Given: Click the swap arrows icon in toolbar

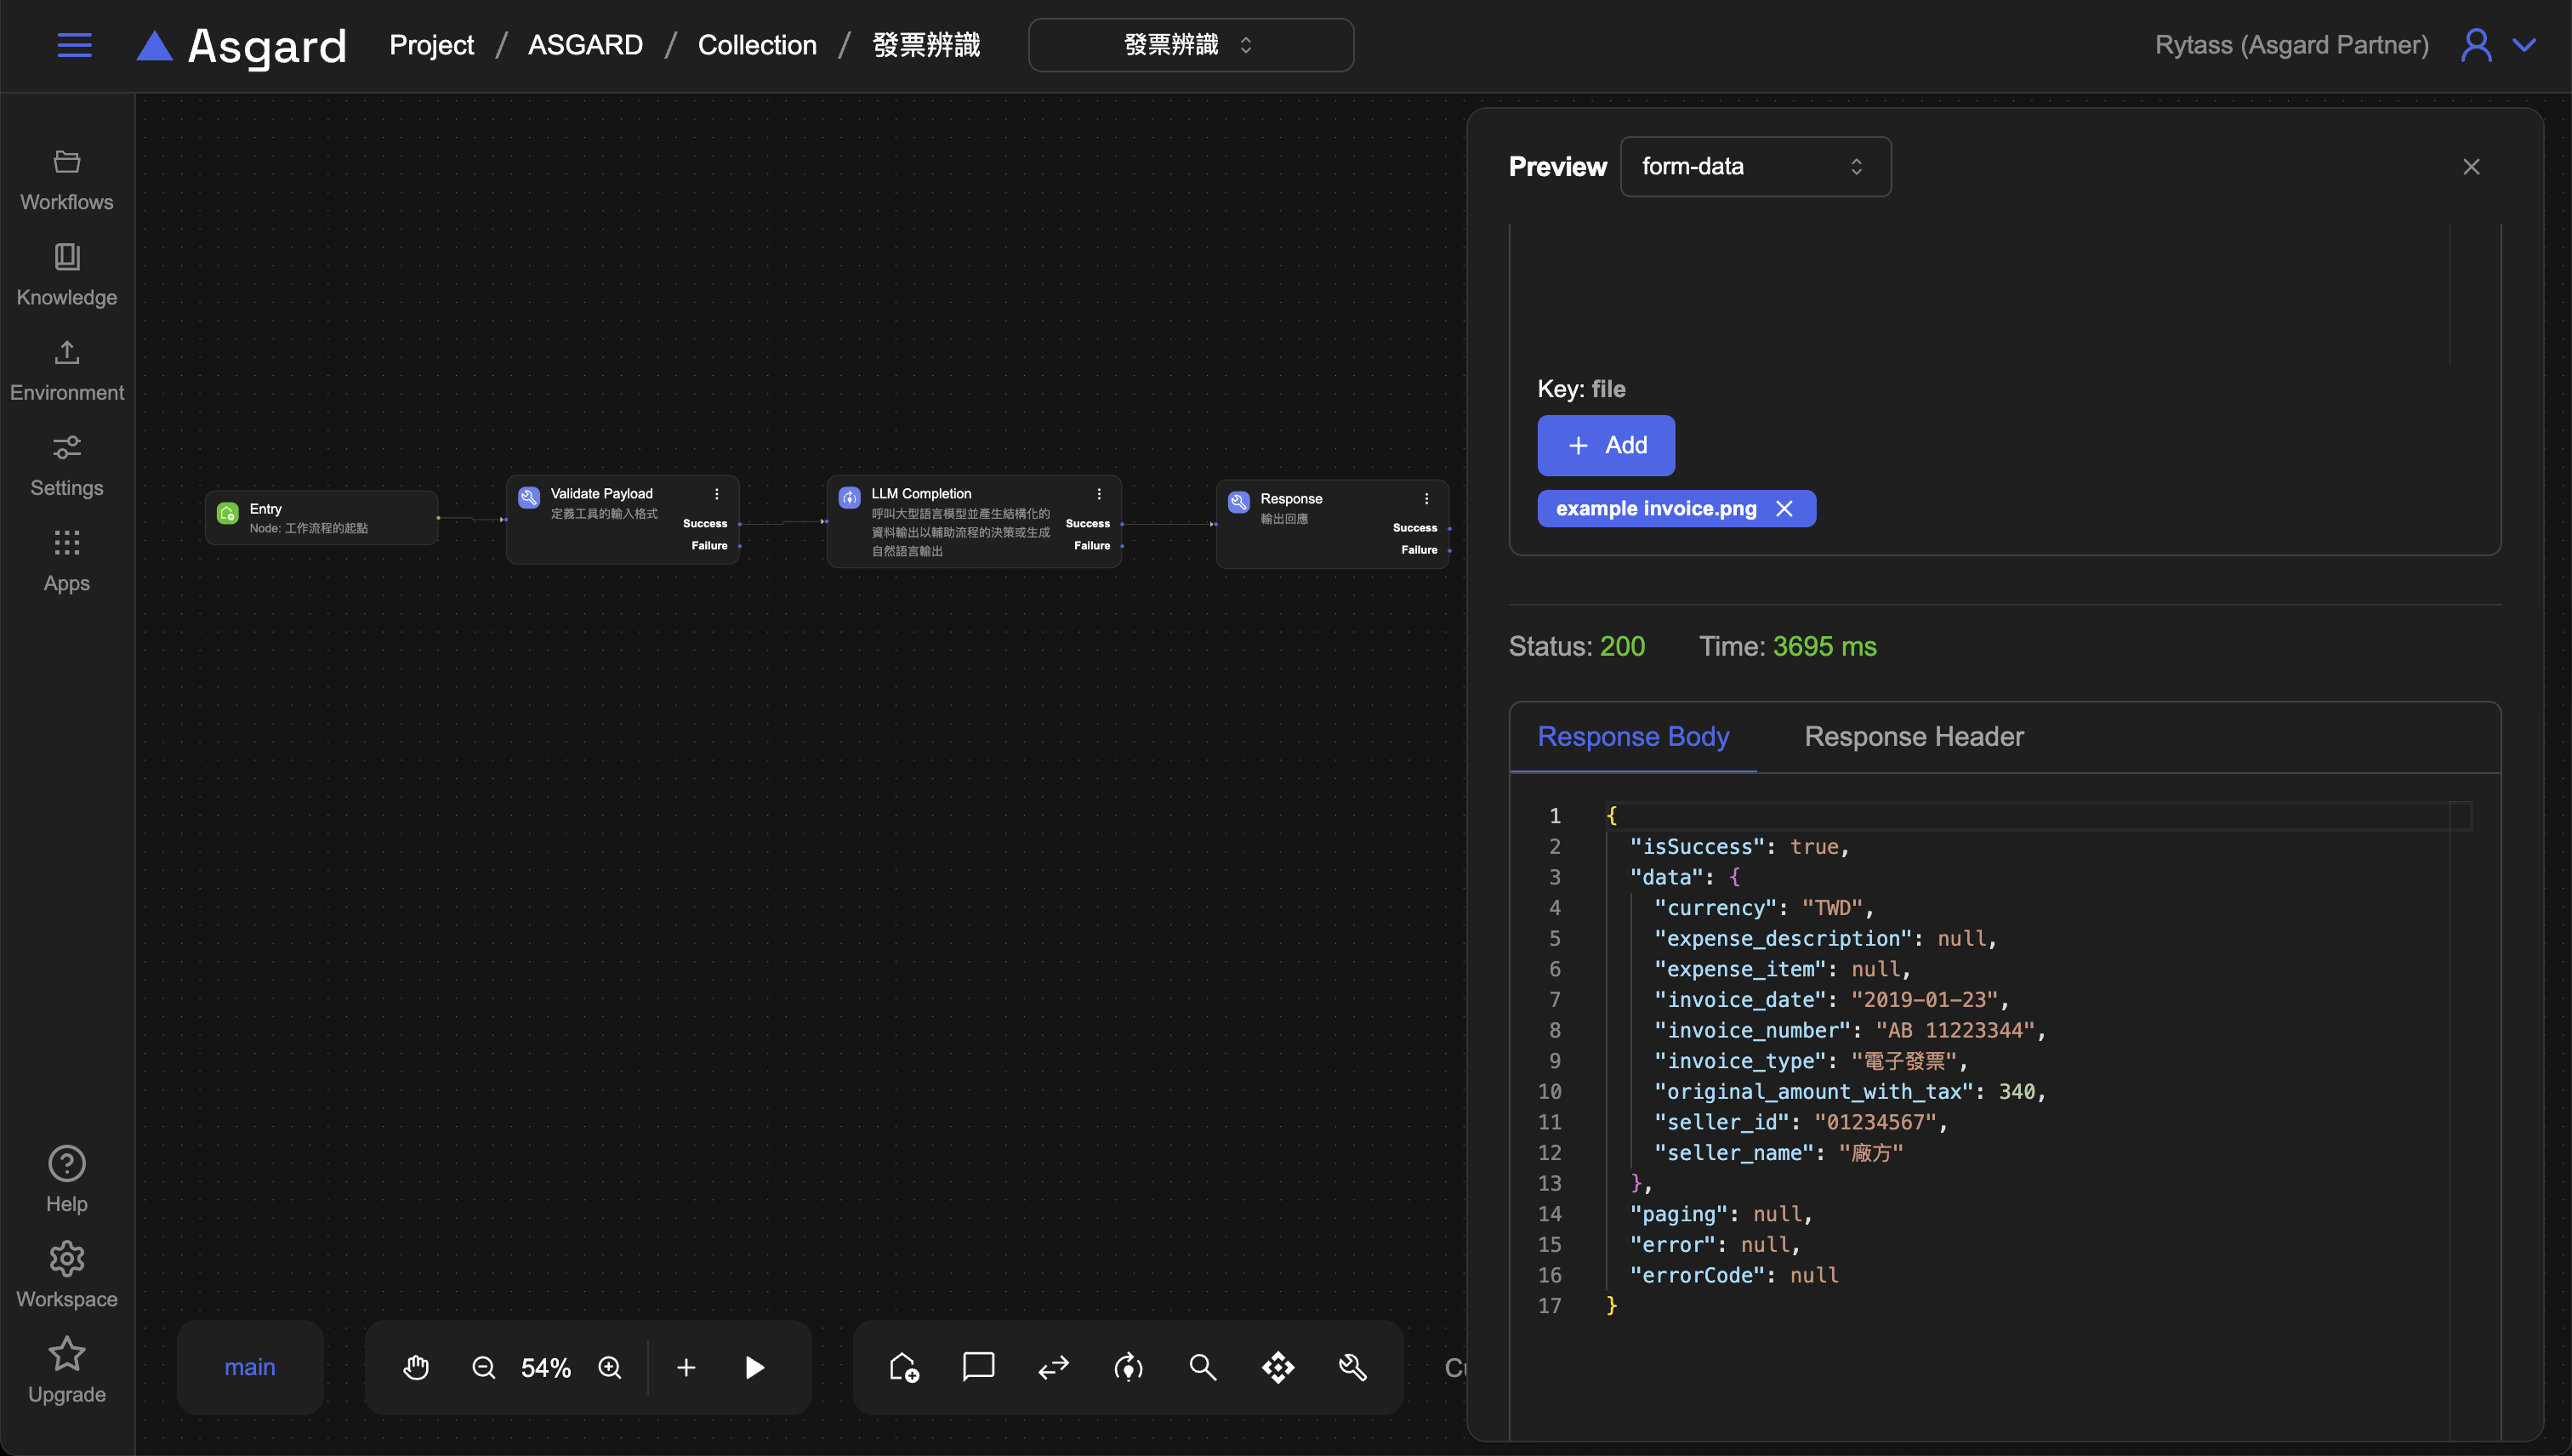Looking at the screenshot, I should [x=1053, y=1367].
